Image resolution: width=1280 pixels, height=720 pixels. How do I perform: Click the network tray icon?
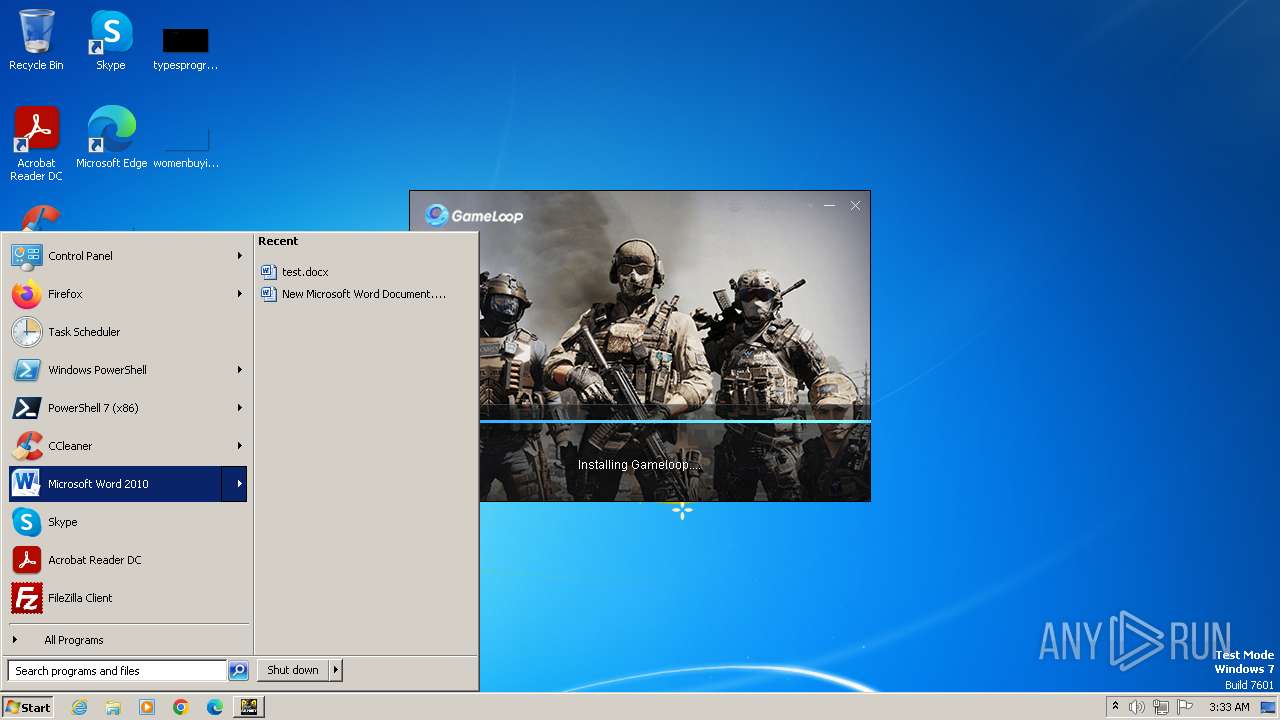(x=1161, y=707)
